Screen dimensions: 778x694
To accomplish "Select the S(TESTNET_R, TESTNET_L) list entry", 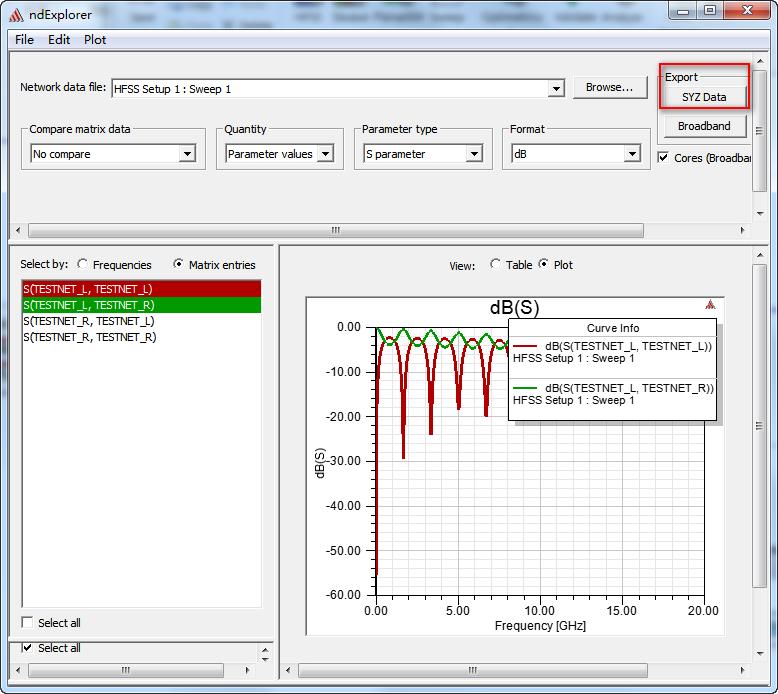I will [x=88, y=321].
